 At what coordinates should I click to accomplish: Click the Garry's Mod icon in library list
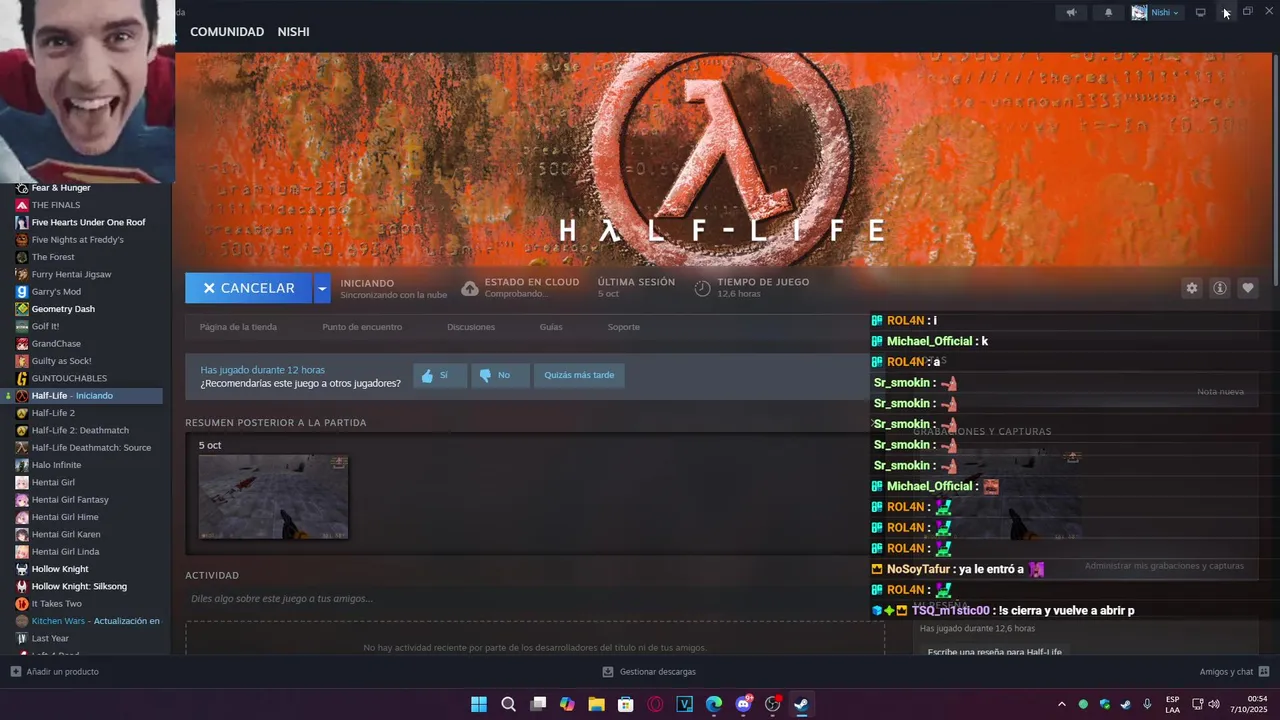pos(22,292)
